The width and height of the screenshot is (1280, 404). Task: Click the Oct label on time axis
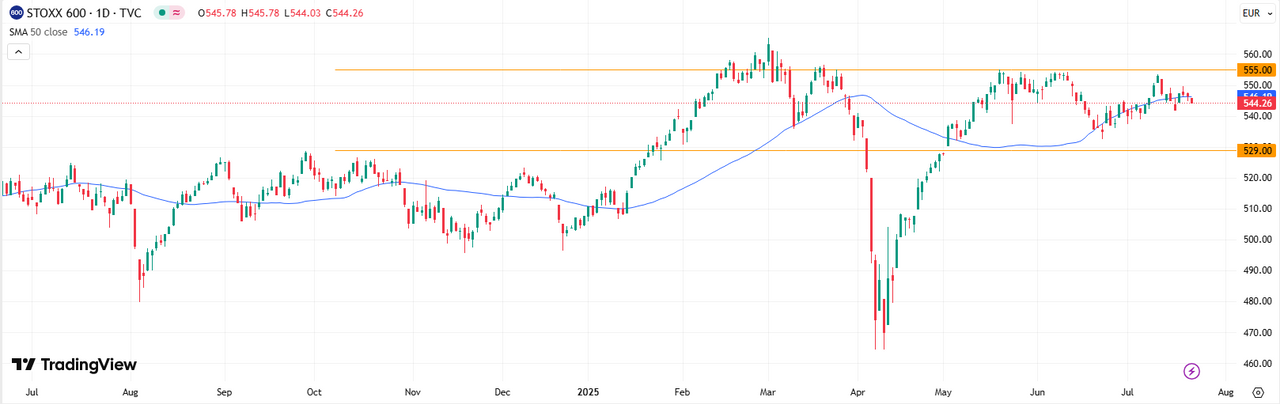point(314,393)
